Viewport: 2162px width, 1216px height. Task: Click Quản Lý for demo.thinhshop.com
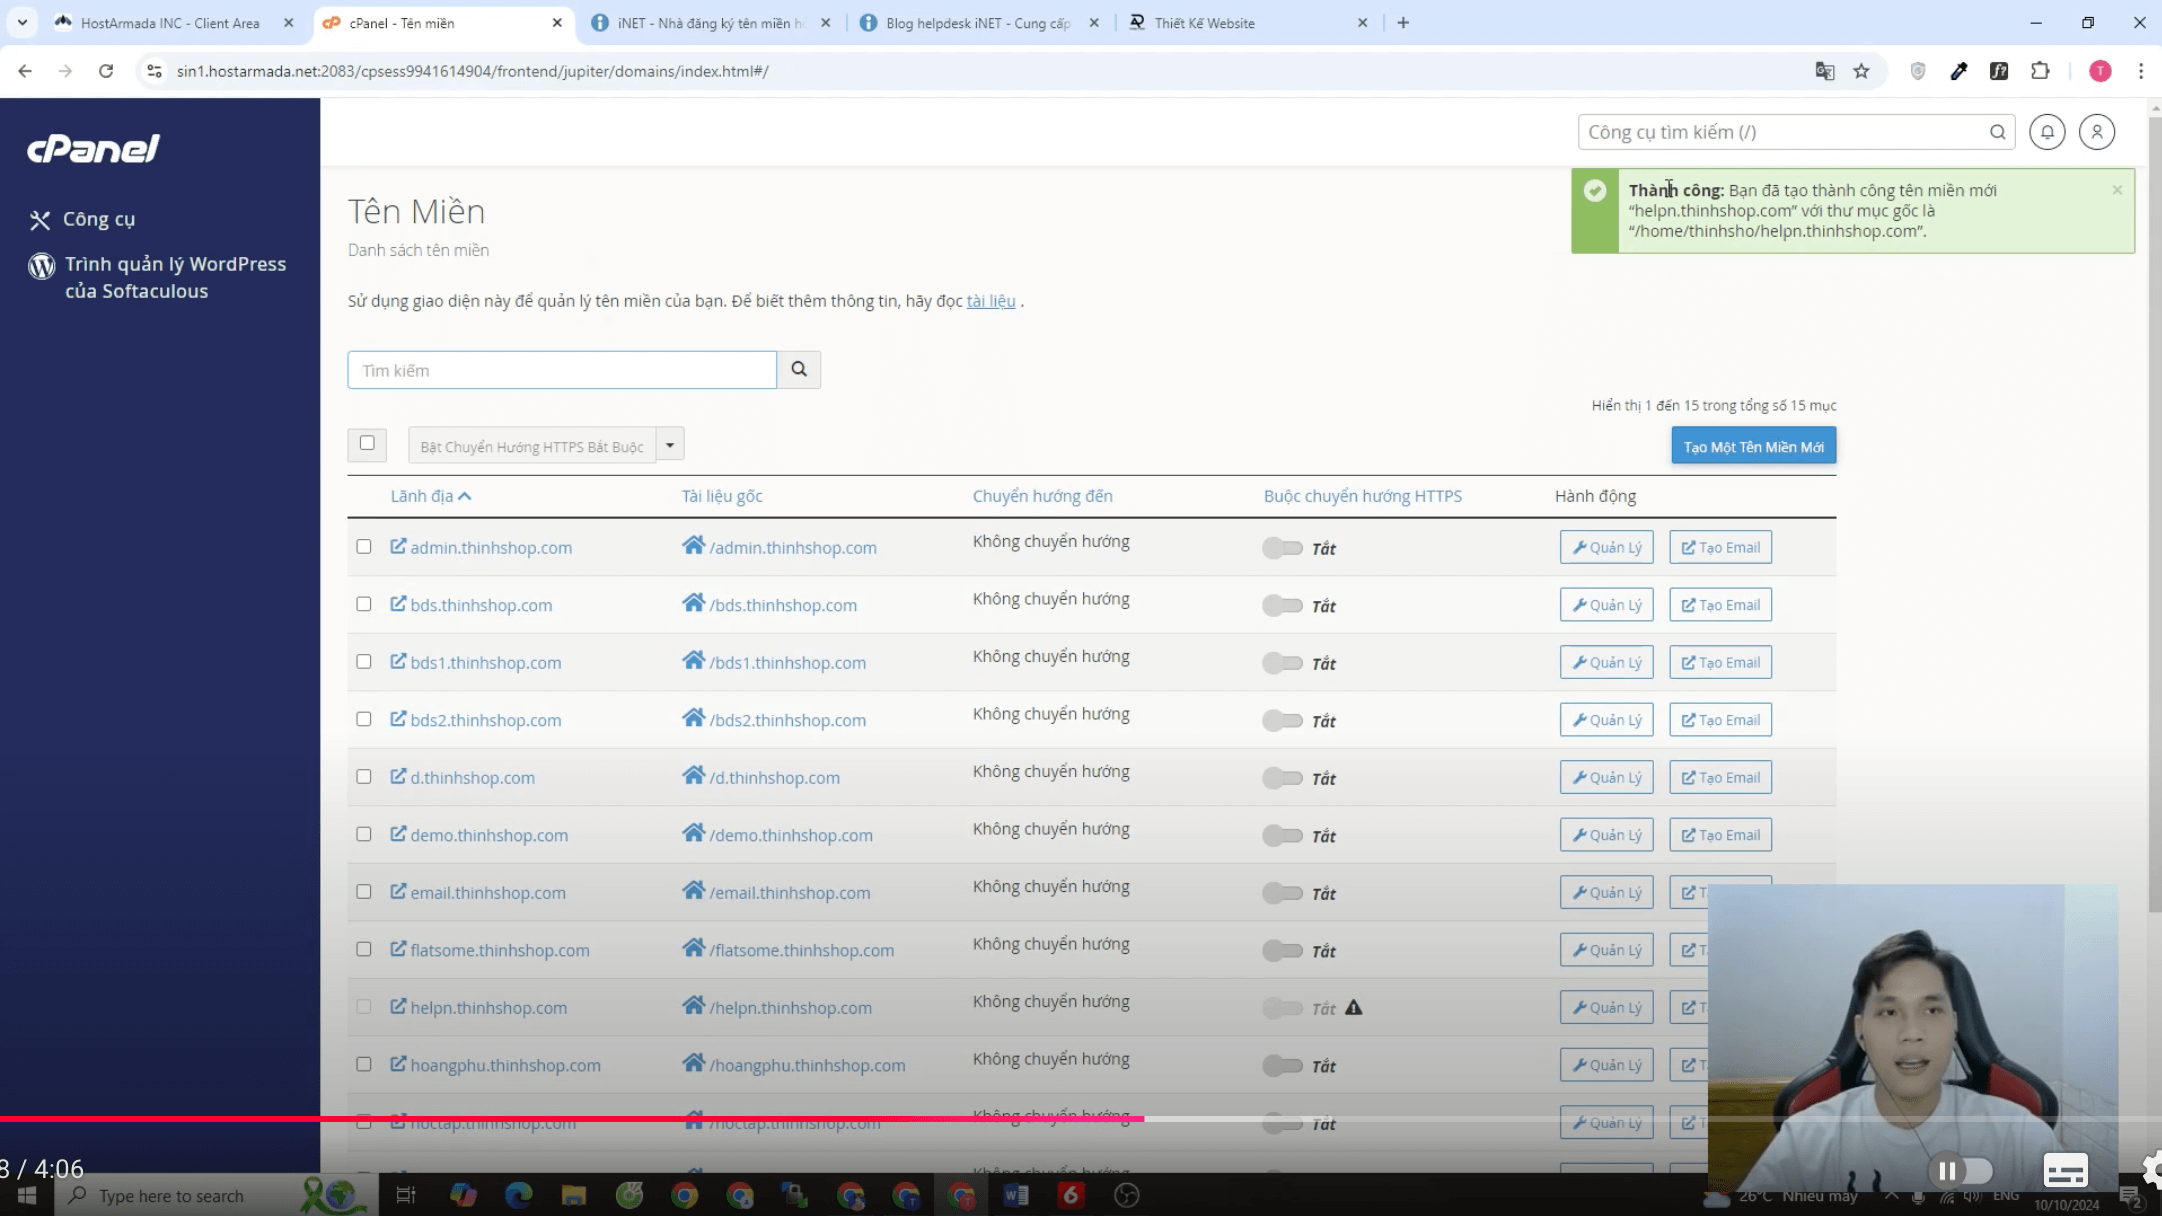point(1606,835)
